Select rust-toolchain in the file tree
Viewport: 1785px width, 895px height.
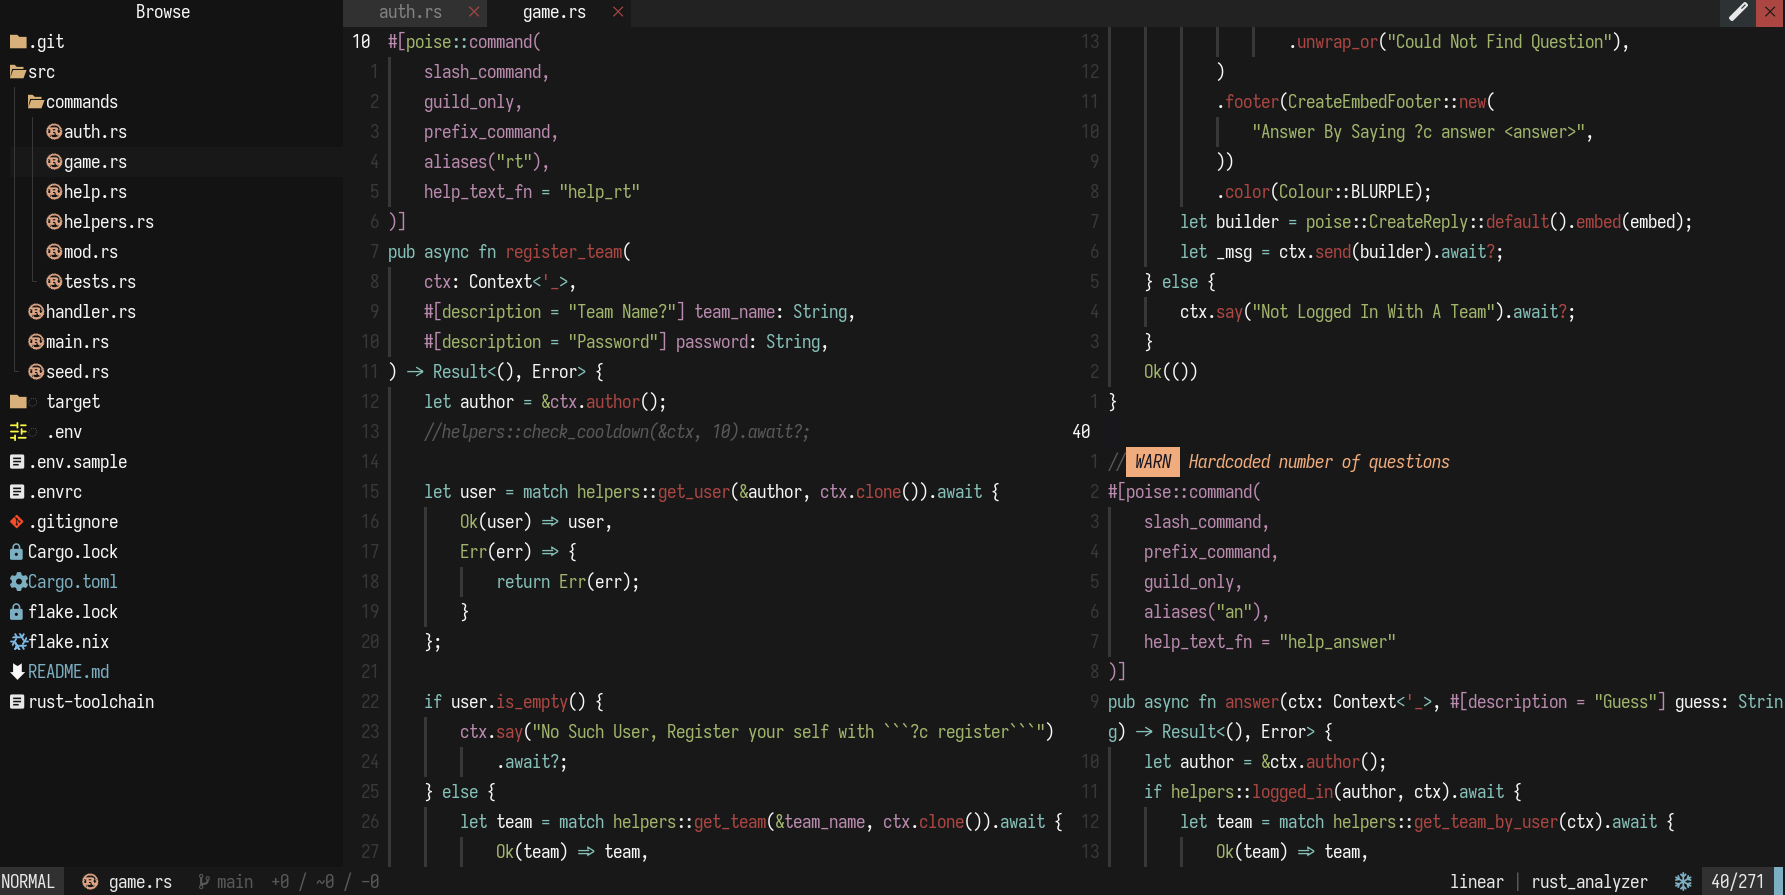click(91, 702)
